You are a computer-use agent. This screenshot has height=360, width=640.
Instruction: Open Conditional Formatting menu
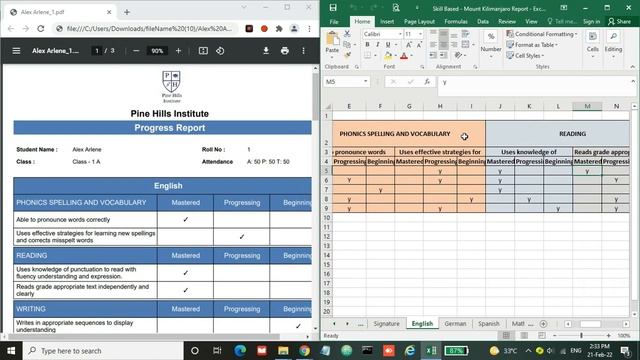(542, 34)
